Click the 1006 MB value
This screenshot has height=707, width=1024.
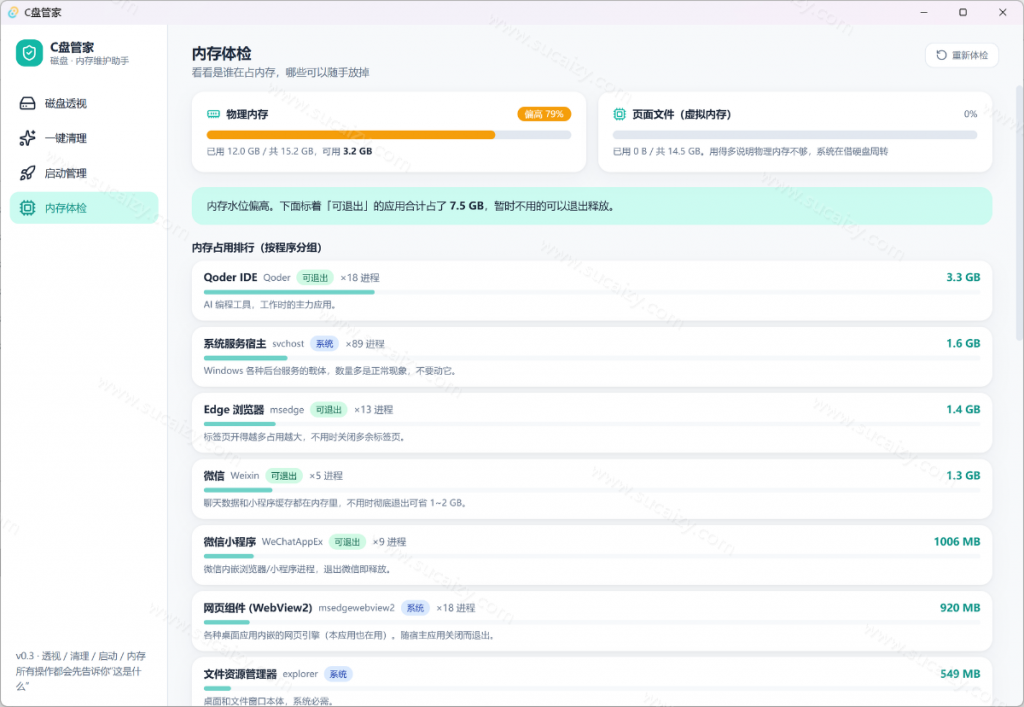pos(957,542)
